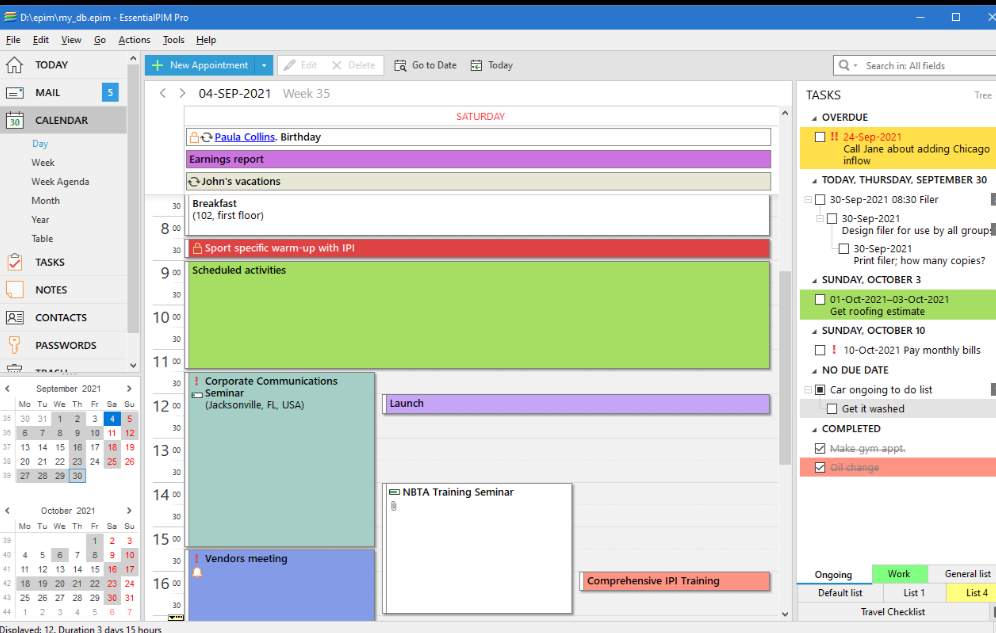Open the Tools menu
This screenshot has width=996, height=633.
[x=173, y=40]
